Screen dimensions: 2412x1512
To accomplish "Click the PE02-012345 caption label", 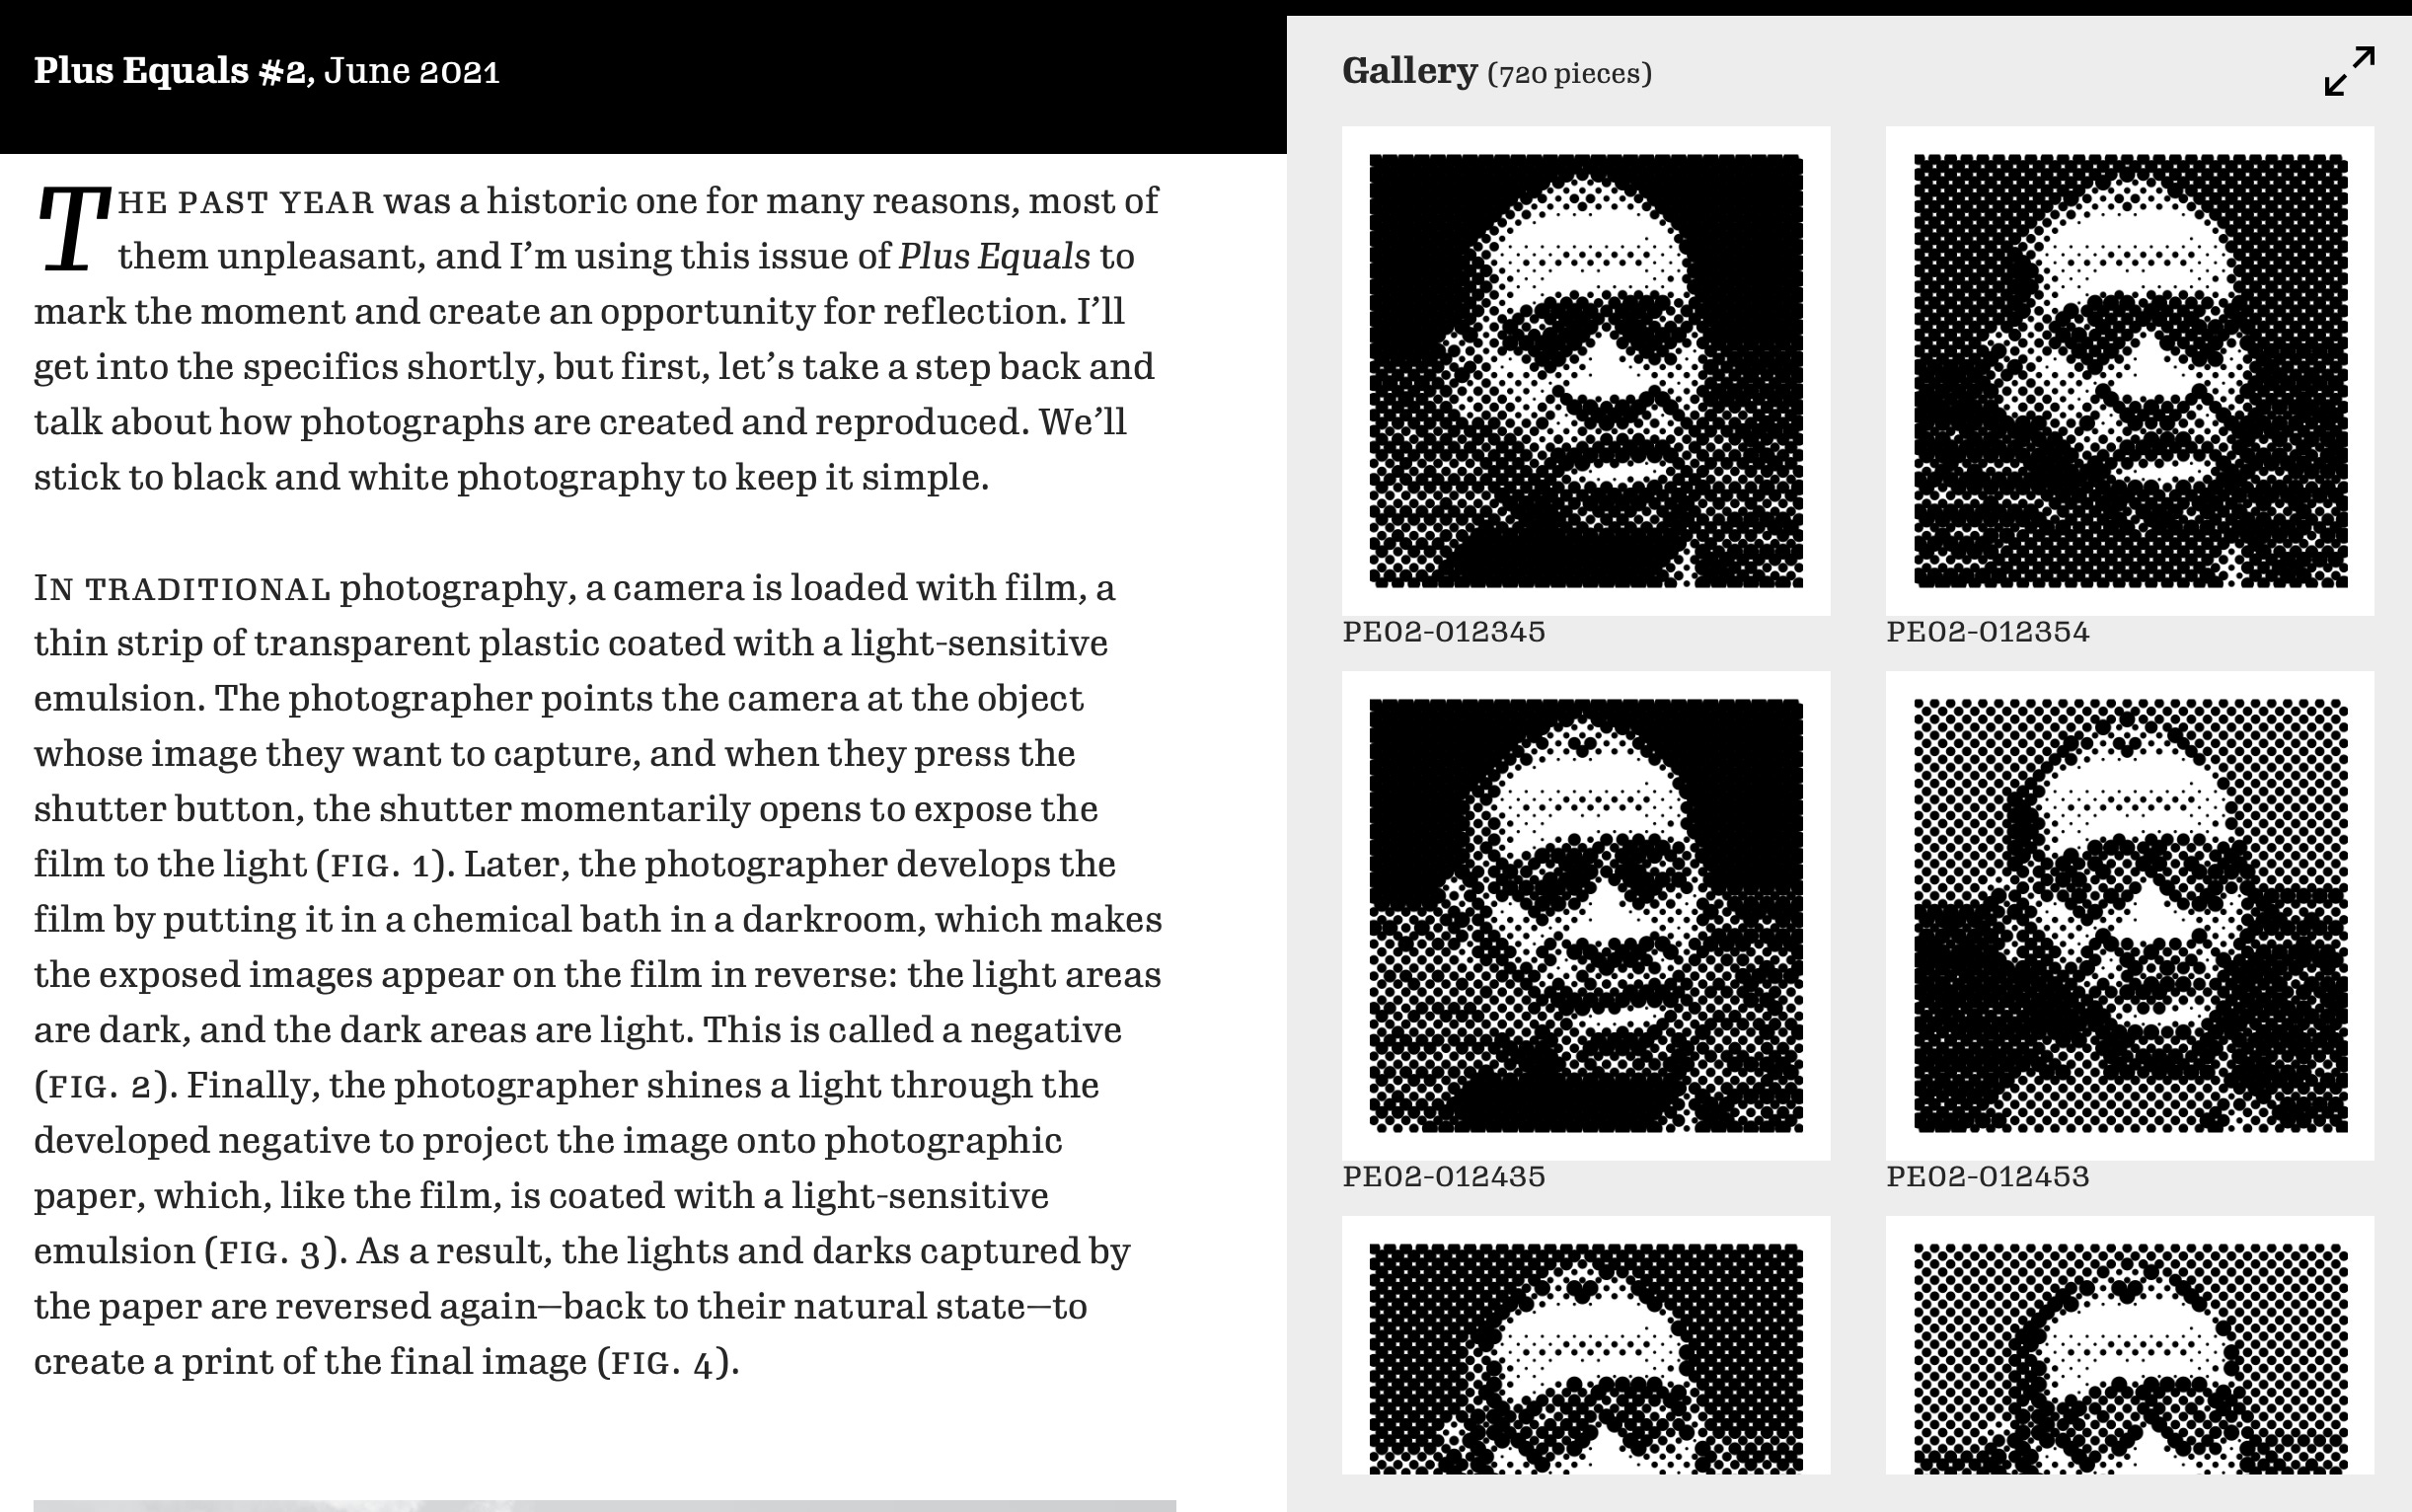I will (x=1444, y=632).
